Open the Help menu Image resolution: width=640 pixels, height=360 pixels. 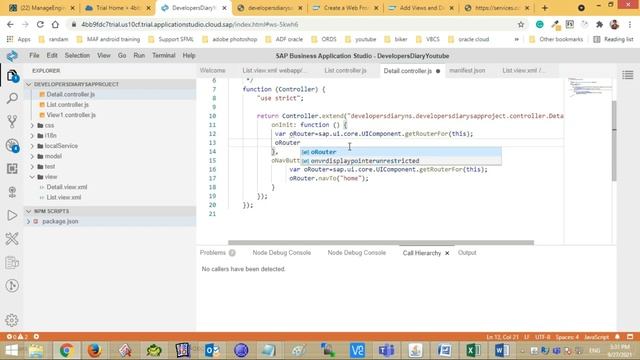coord(189,56)
